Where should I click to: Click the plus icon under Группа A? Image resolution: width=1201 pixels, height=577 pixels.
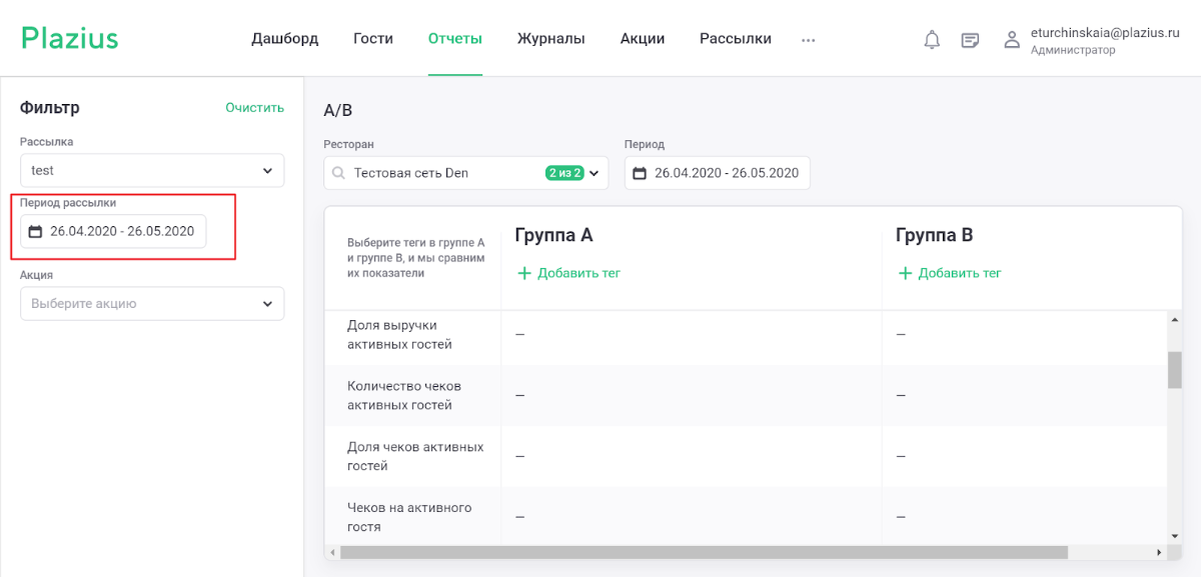524,273
